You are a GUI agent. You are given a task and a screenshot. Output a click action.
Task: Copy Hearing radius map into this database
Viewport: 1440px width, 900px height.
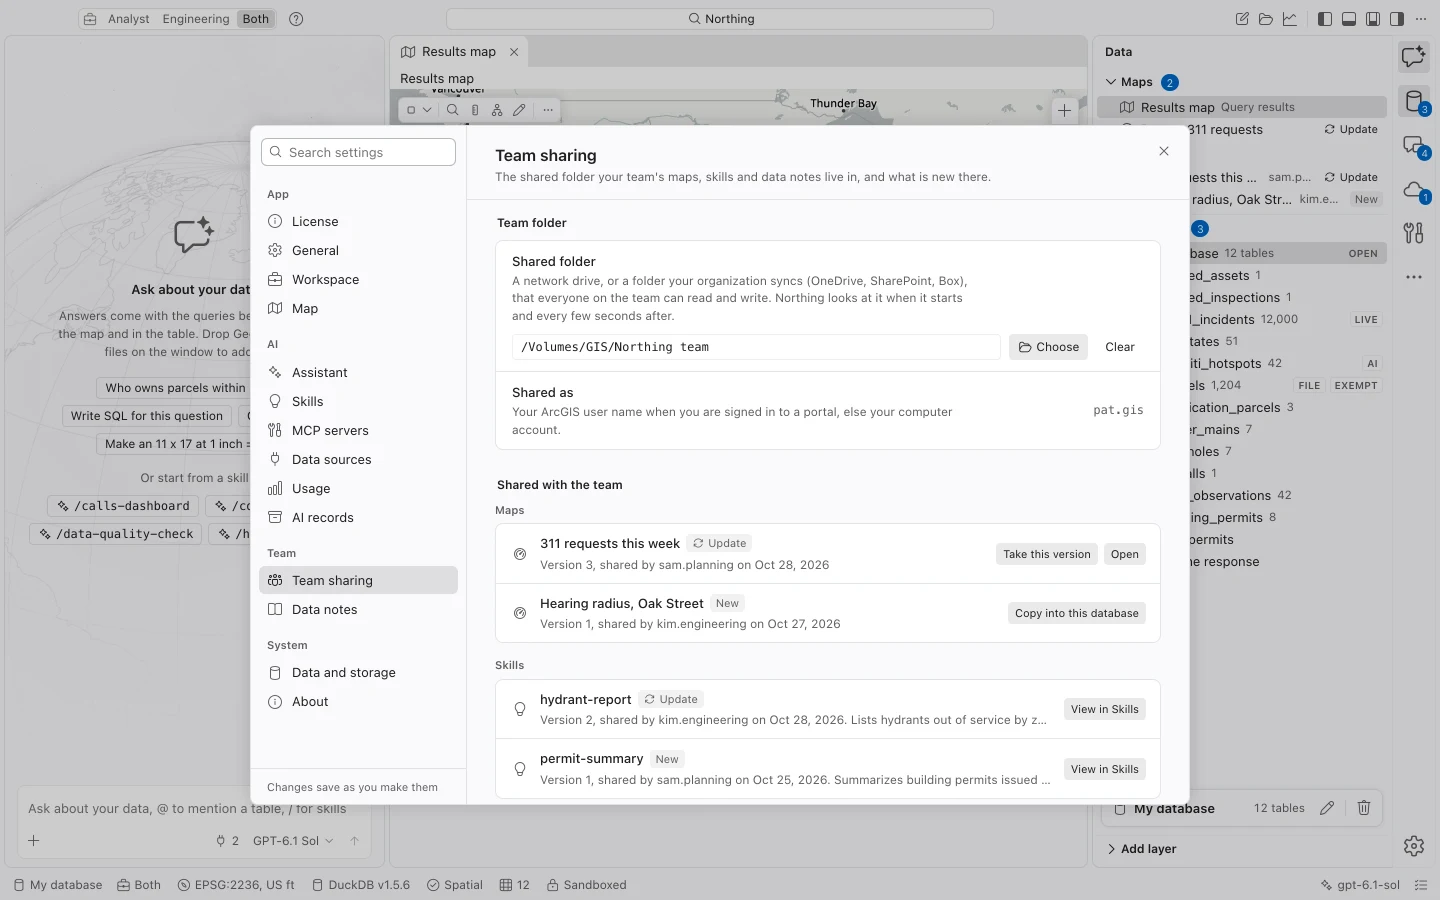pyautogui.click(x=1076, y=613)
